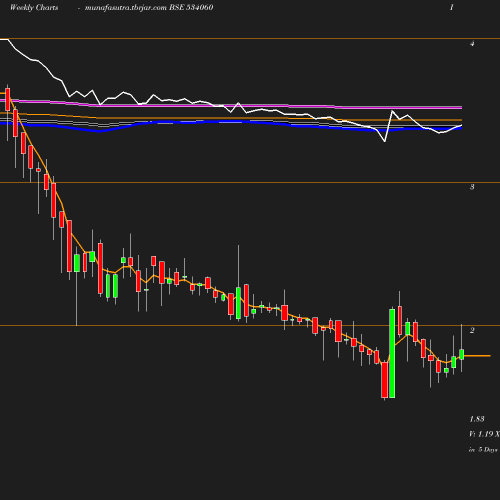Click the volume text 'V: 1.19 X'

(484, 434)
